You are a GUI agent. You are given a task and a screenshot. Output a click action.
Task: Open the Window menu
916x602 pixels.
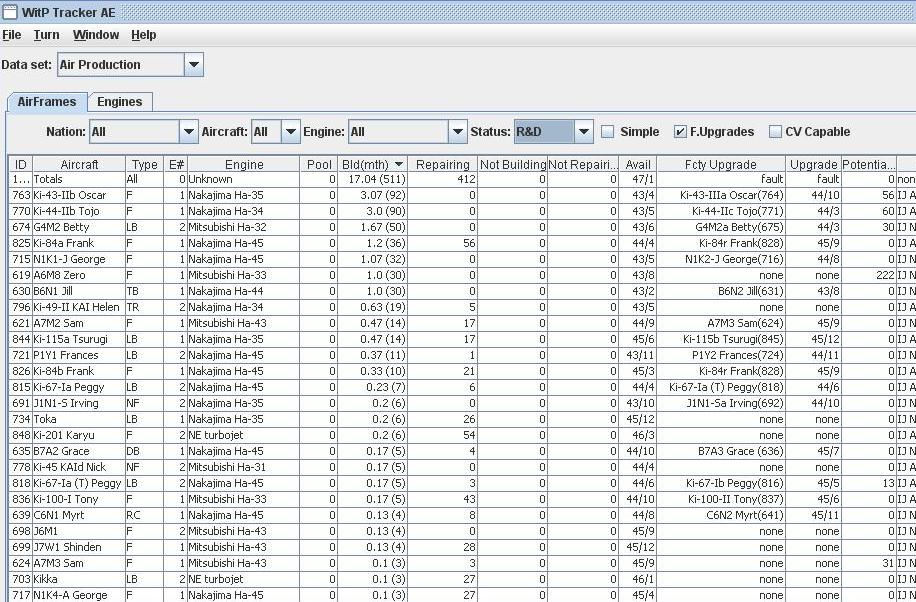tap(96, 35)
